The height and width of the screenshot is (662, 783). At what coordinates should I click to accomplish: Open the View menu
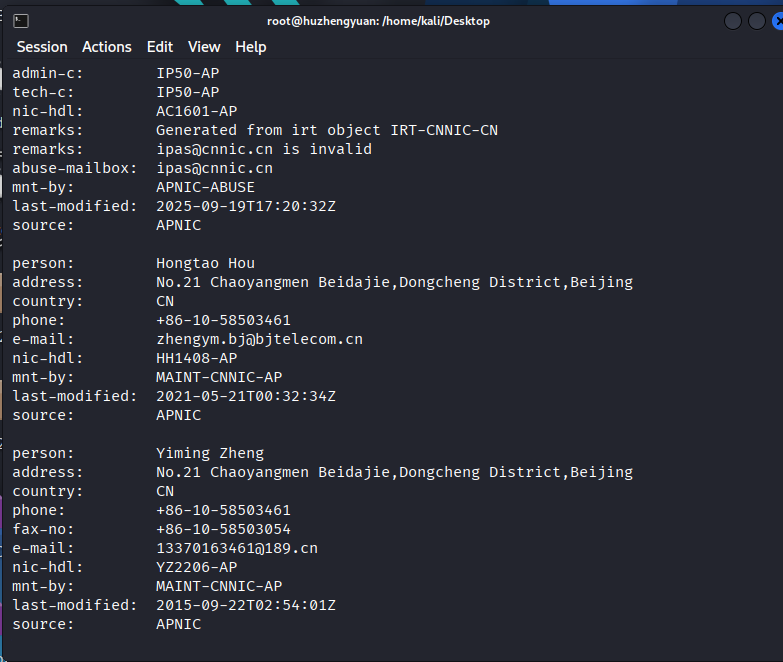[x=204, y=47]
